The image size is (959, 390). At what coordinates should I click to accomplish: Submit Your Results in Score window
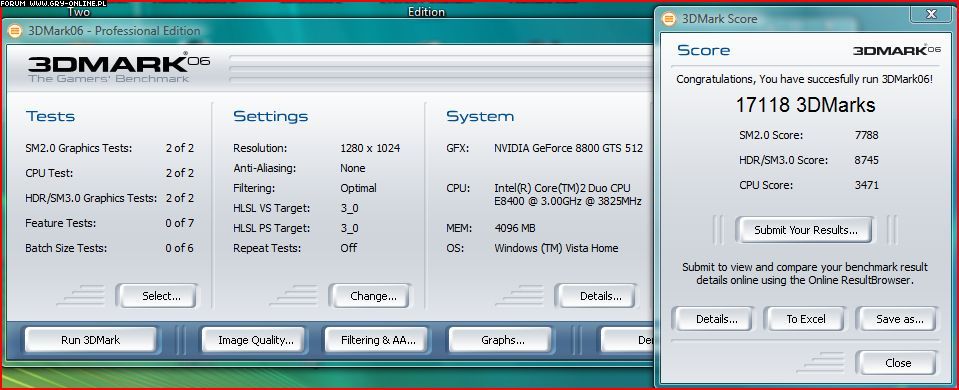pos(805,230)
